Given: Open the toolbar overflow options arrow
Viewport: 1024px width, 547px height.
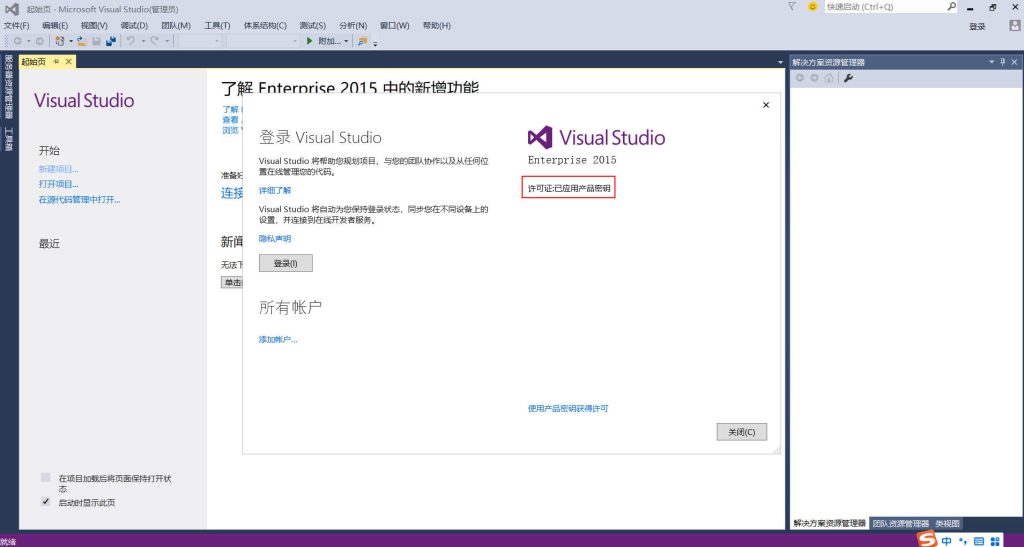Looking at the screenshot, I should coord(375,43).
